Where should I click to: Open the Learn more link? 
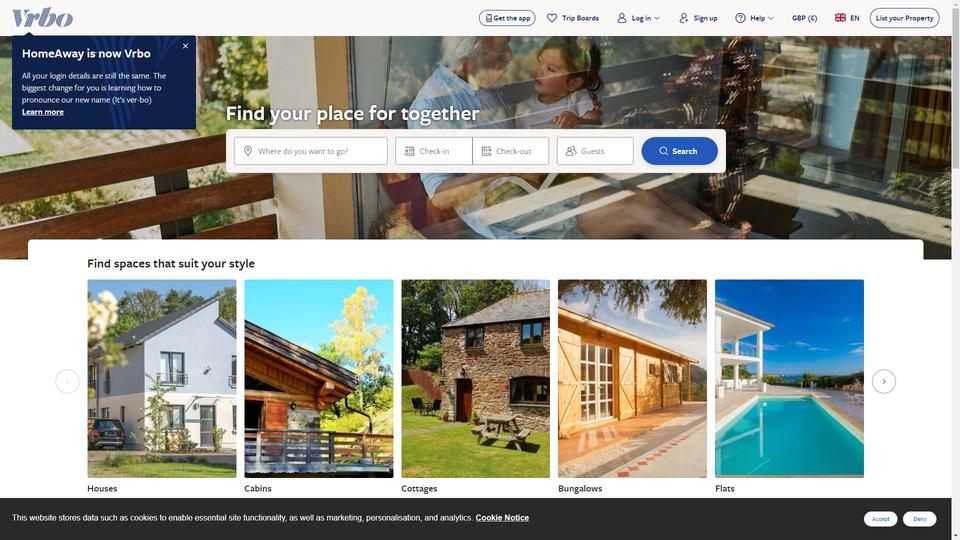click(43, 112)
